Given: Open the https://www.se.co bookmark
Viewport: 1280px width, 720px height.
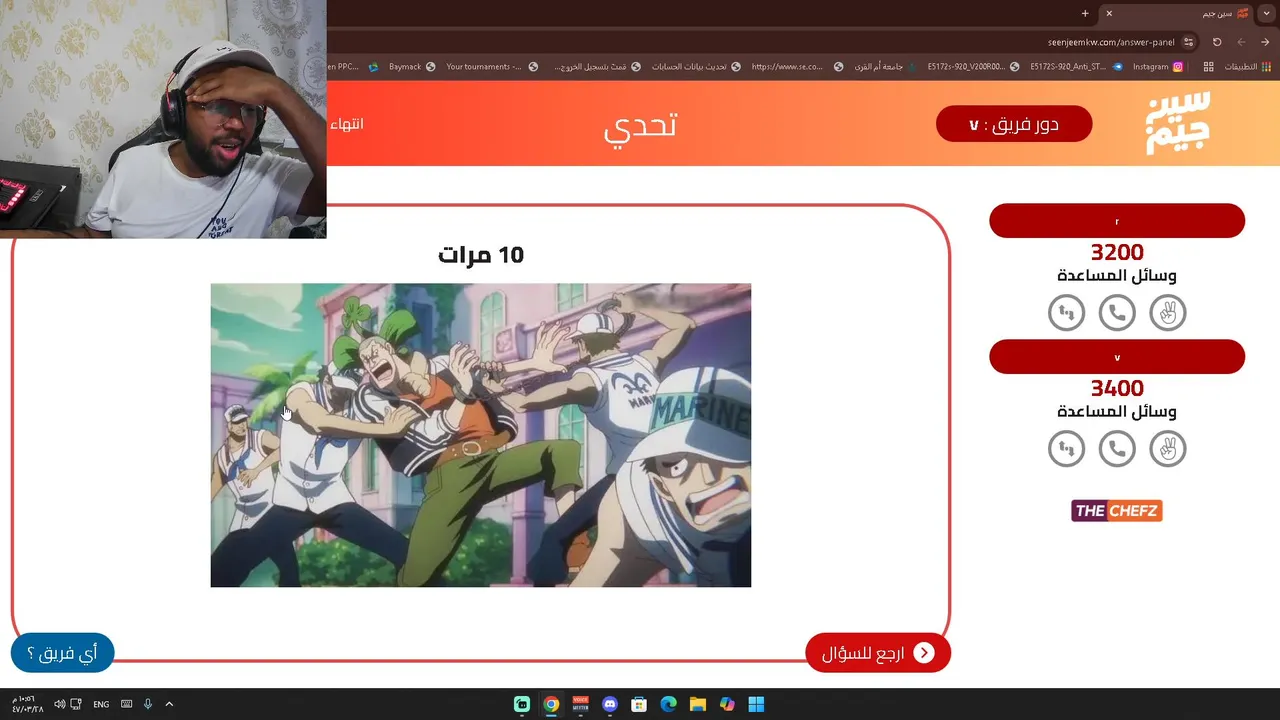Looking at the screenshot, I should pos(796,67).
